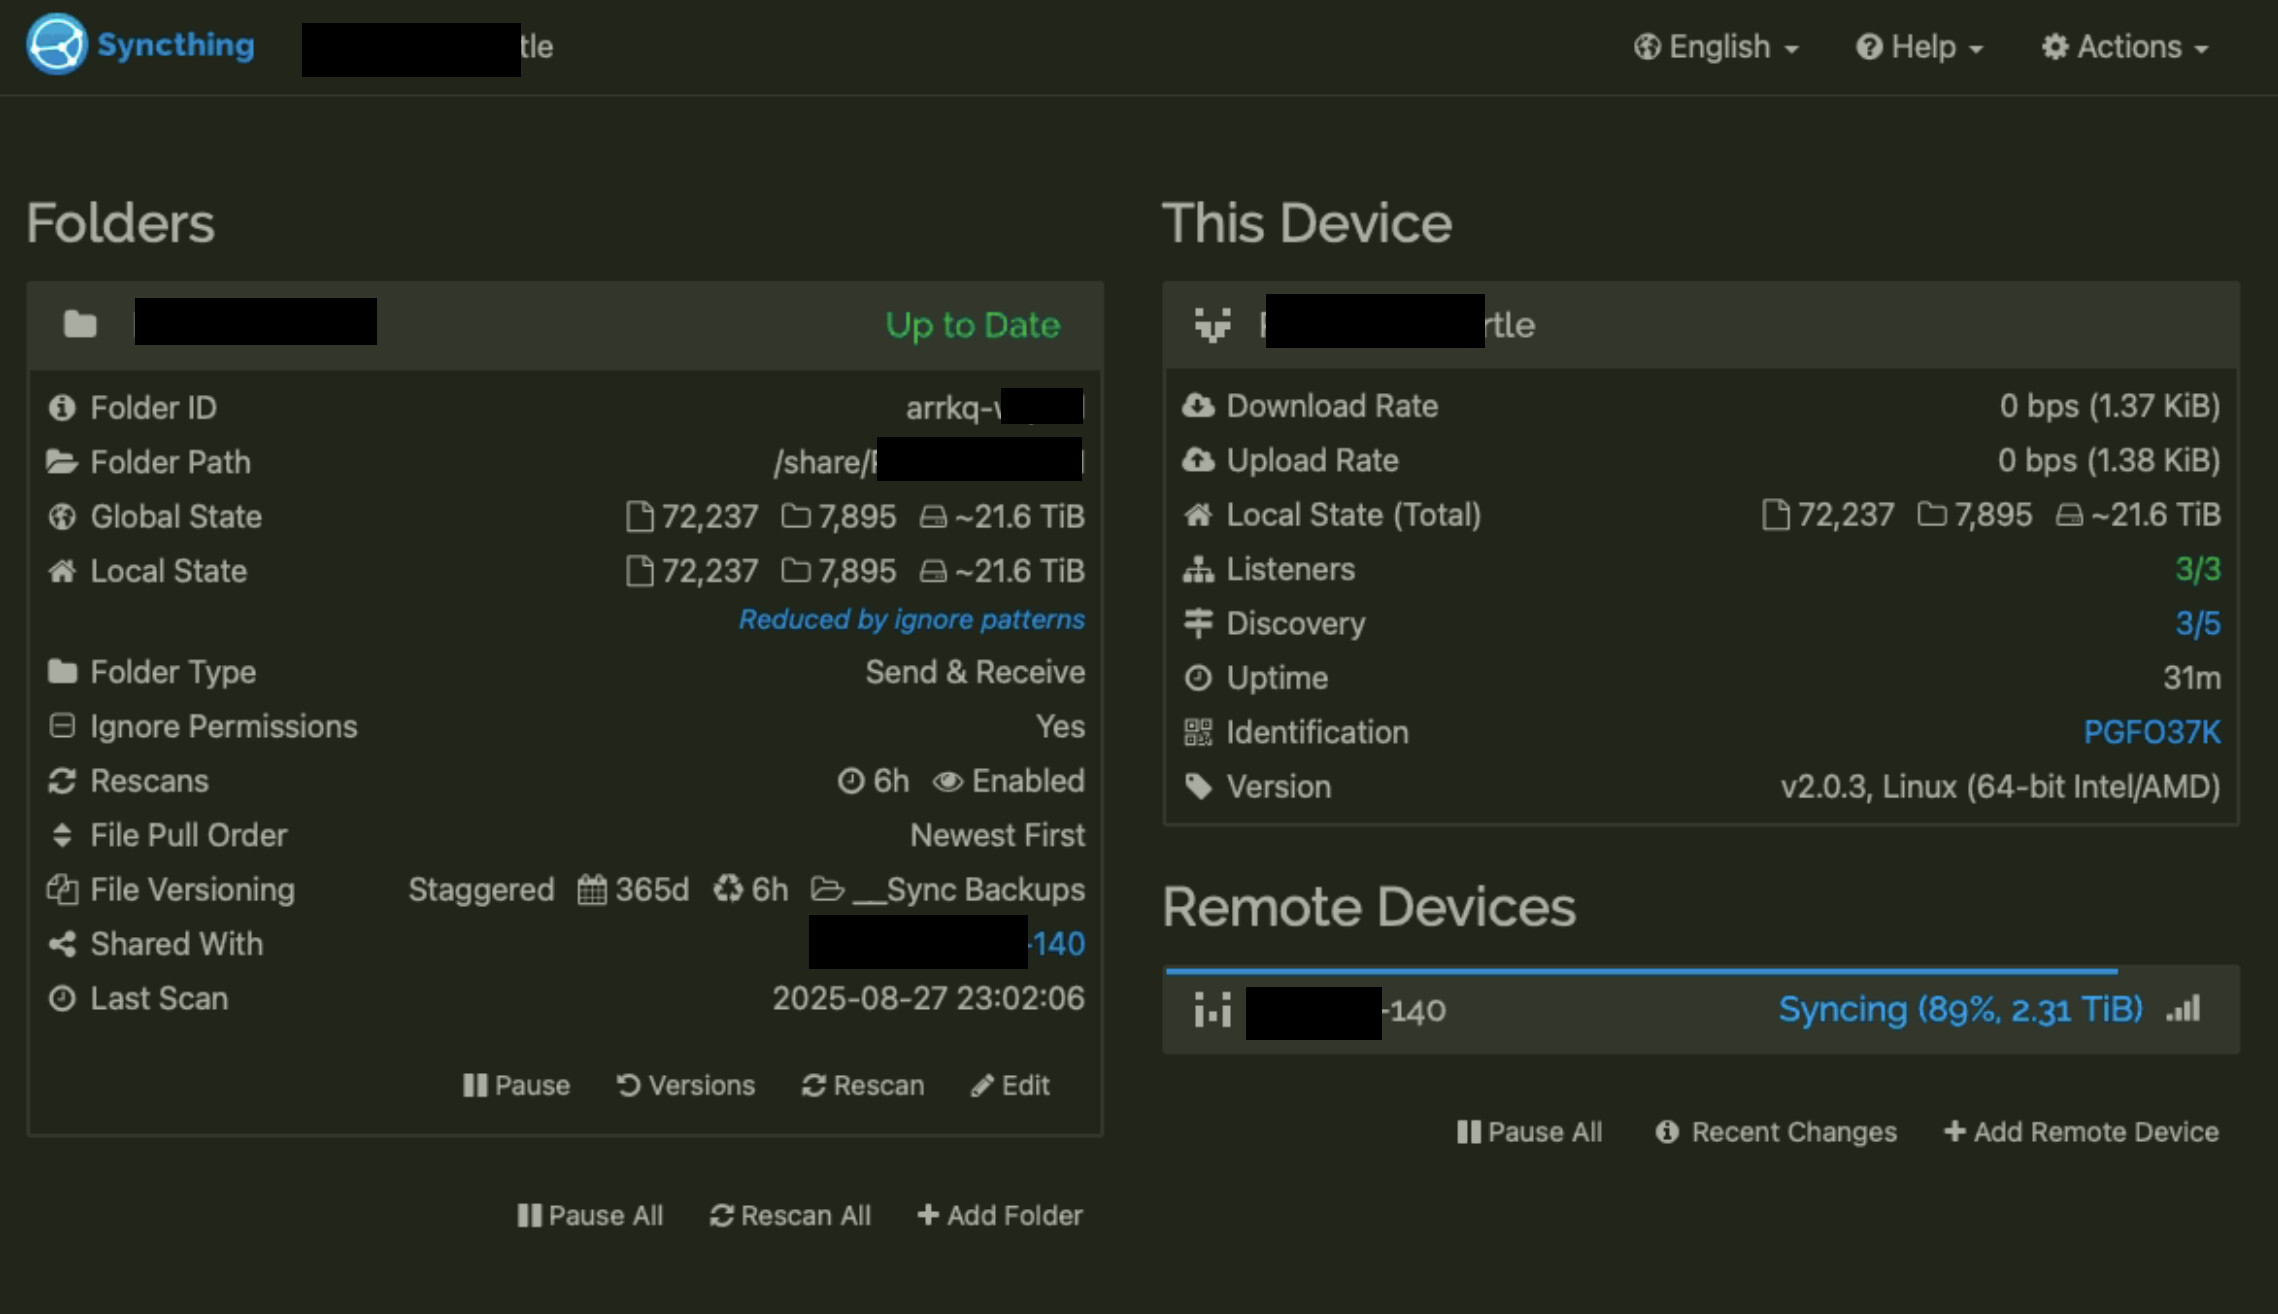Collapse the Up to Date folder panel
Image resolution: width=2278 pixels, height=1314 pixels.
point(971,325)
